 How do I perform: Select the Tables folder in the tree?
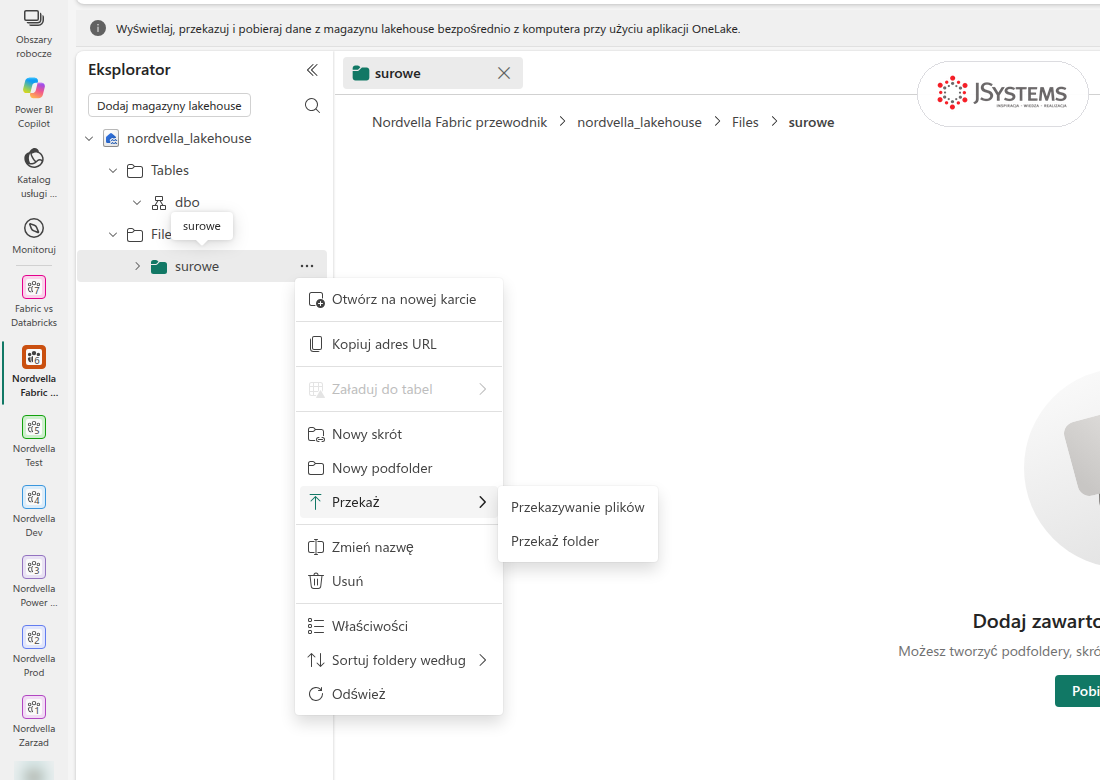pyautogui.click(x=170, y=170)
